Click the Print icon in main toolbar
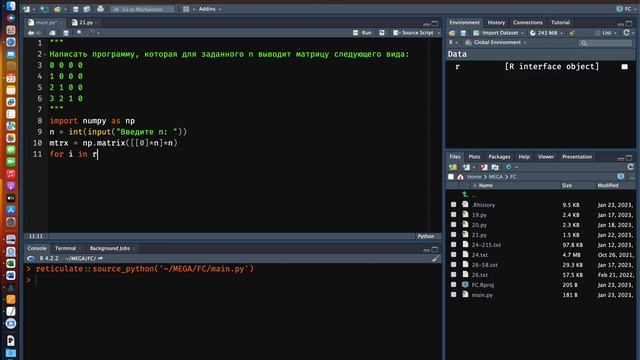 click(x=100, y=9)
